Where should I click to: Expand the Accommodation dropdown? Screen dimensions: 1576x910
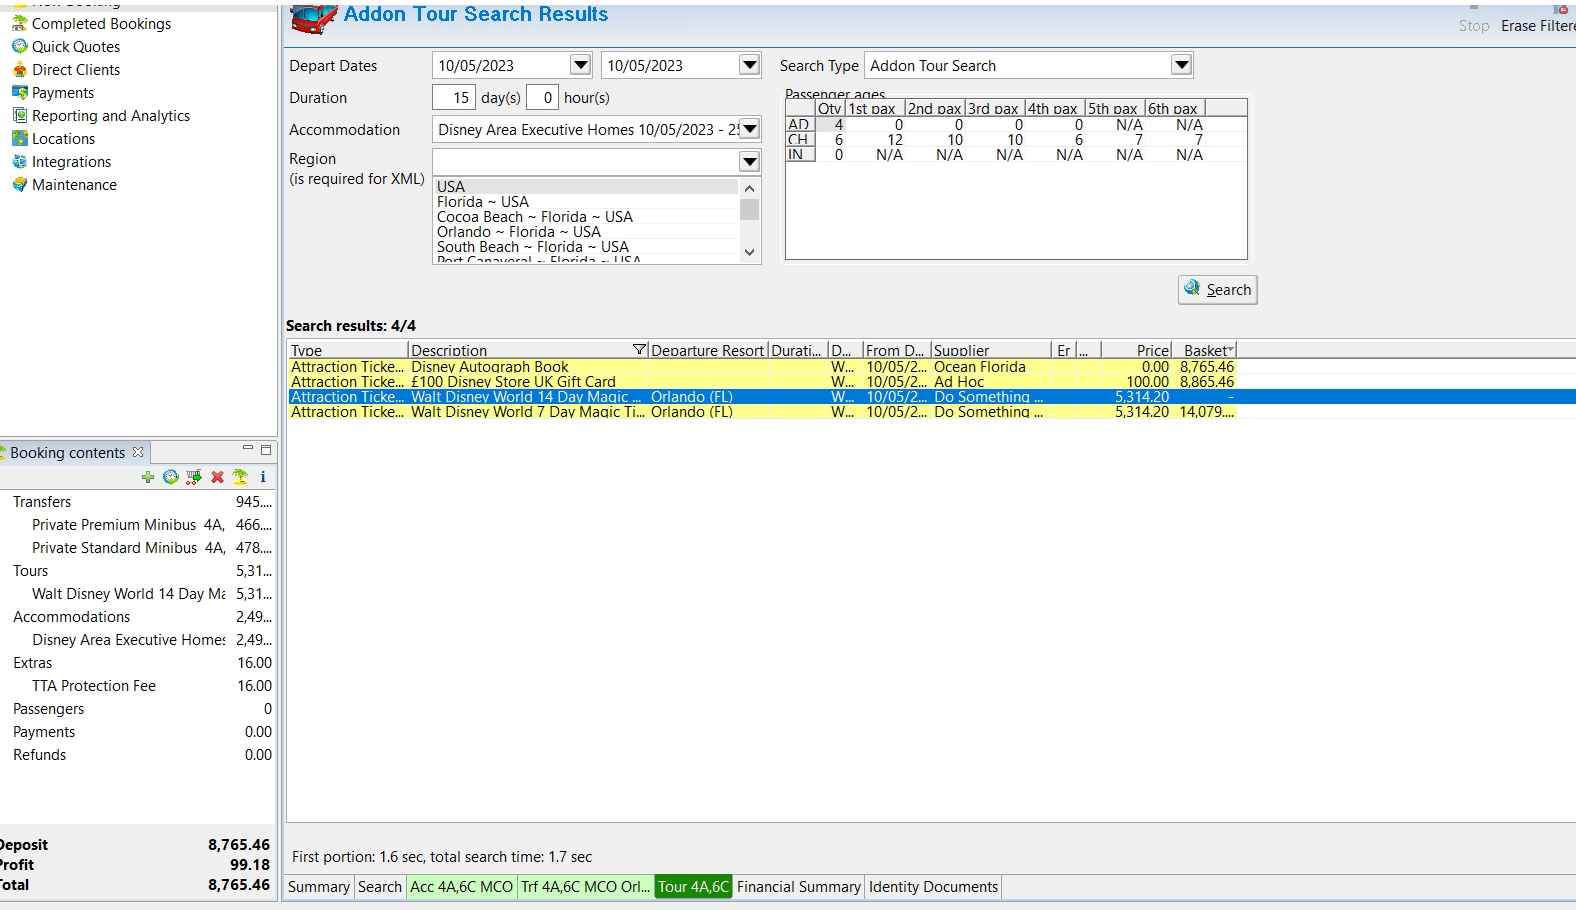pos(749,129)
